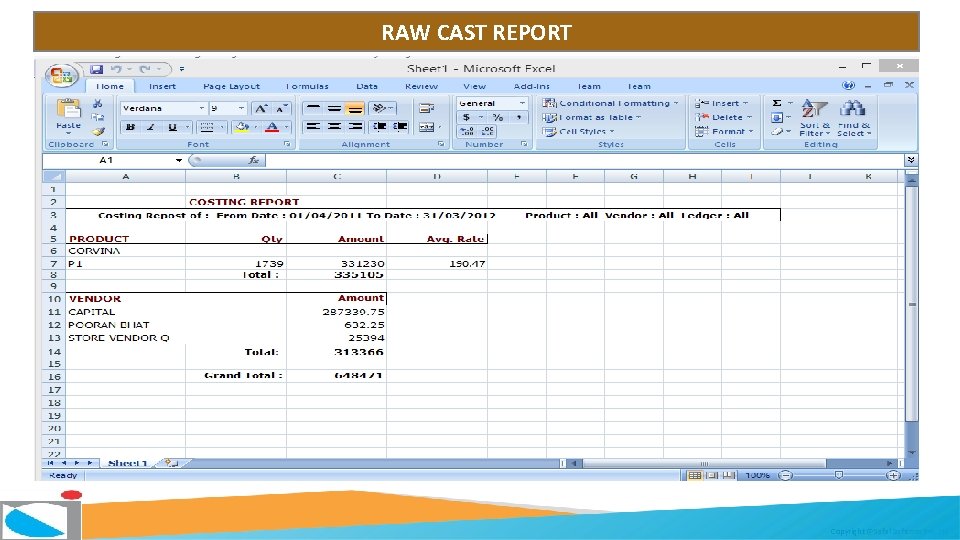Click Zoom Out minus button
This screenshot has width=960, height=540.
coord(786,476)
